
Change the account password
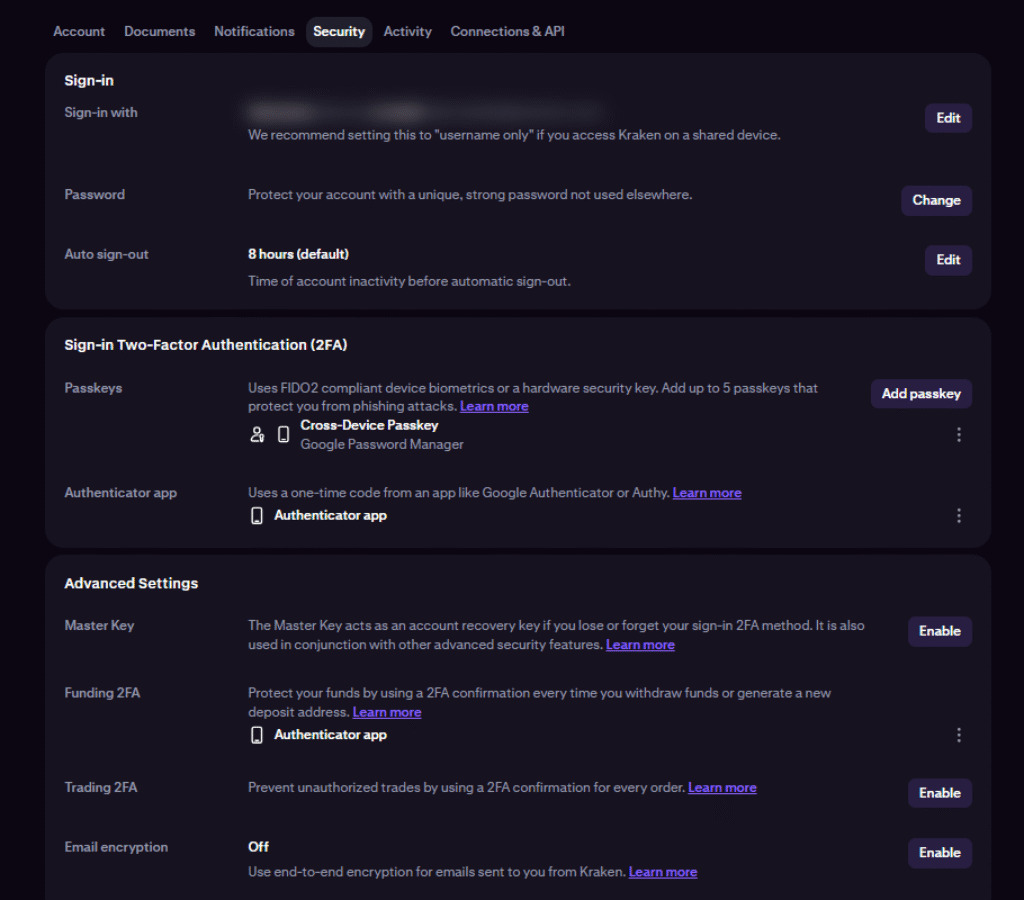tap(936, 200)
